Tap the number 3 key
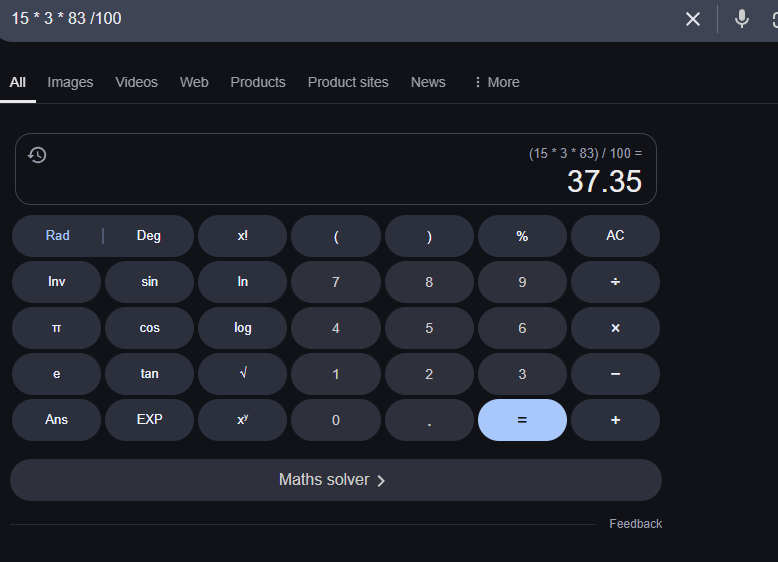The width and height of the screenshot is (778, 562). coord(522,374)
